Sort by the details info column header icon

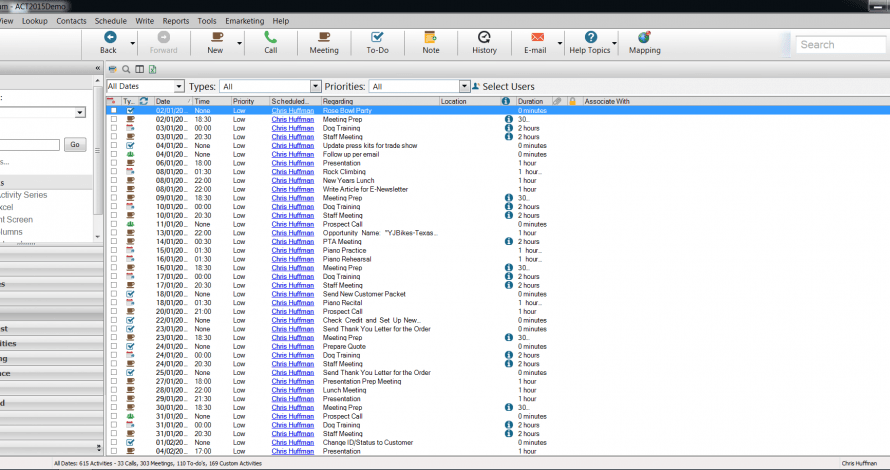pyautogui.click(x=506, y=101)
